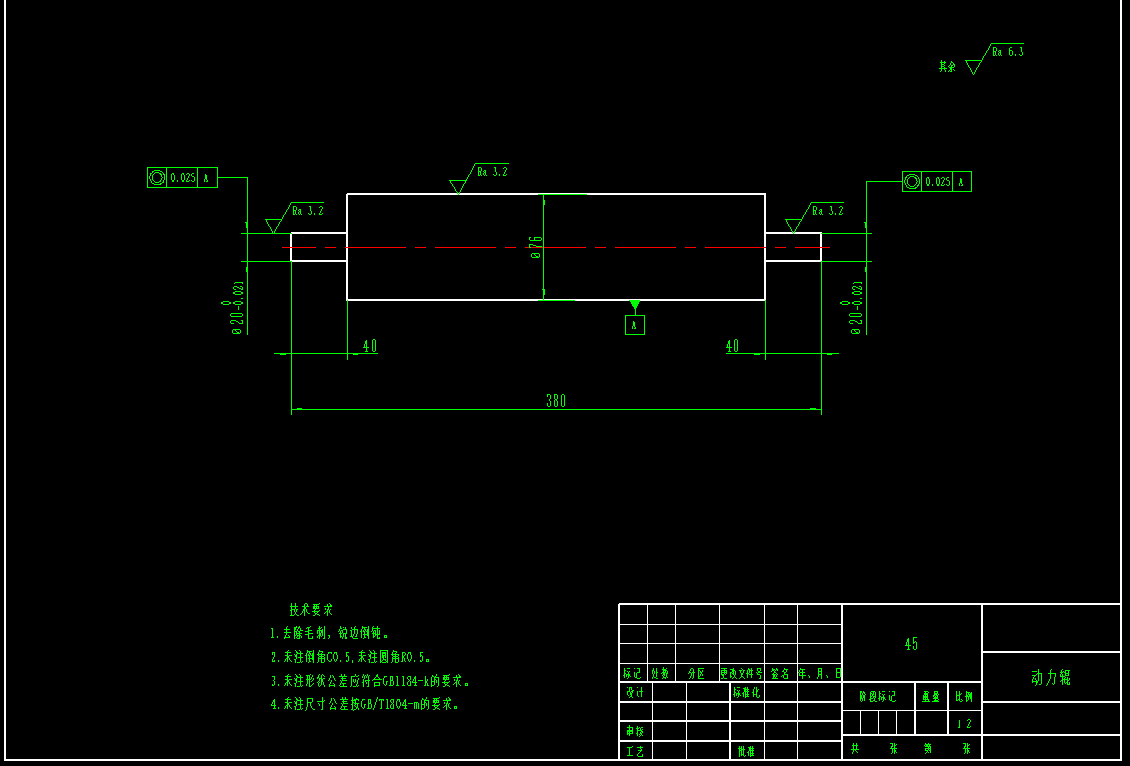Image resolution: width=1130 pixels, height=766 pixels.
Task: Click the datum A reference box
Action: [635, 325]
